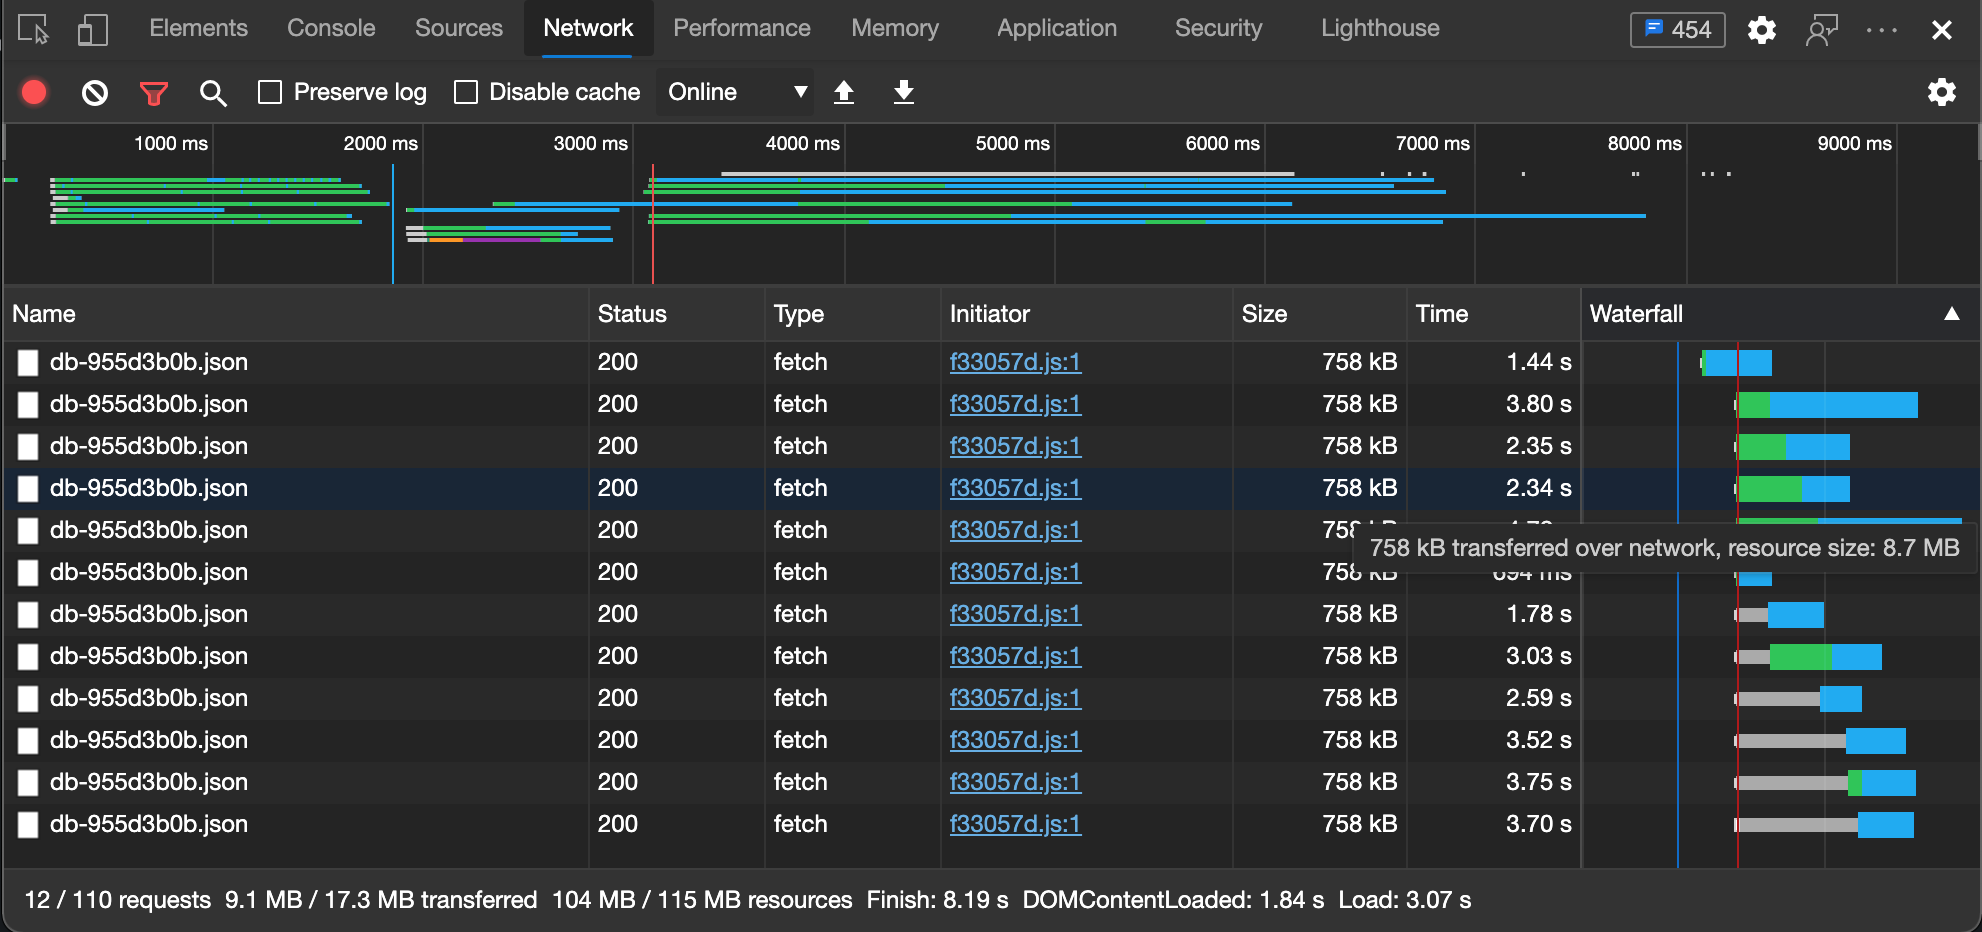Open the Online throttling dropdown
This screenshot has width=1982, height=932.
734,91
